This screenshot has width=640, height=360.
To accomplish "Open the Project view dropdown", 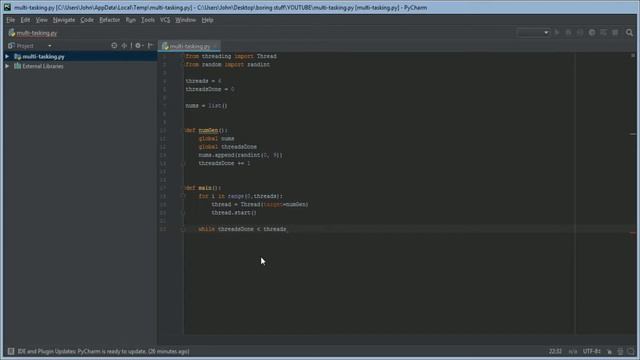I will [x=50, y=46].
